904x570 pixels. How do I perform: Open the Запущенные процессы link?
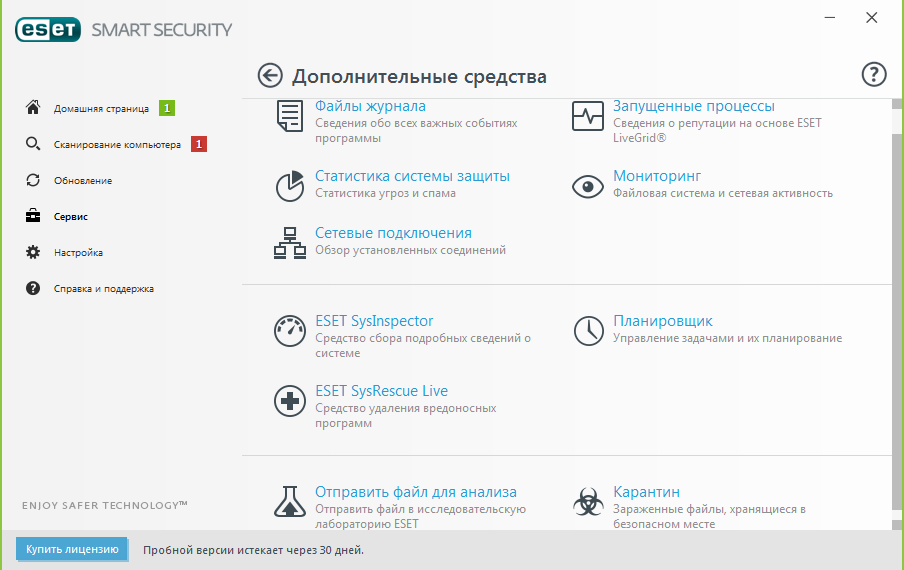point(694,106)
